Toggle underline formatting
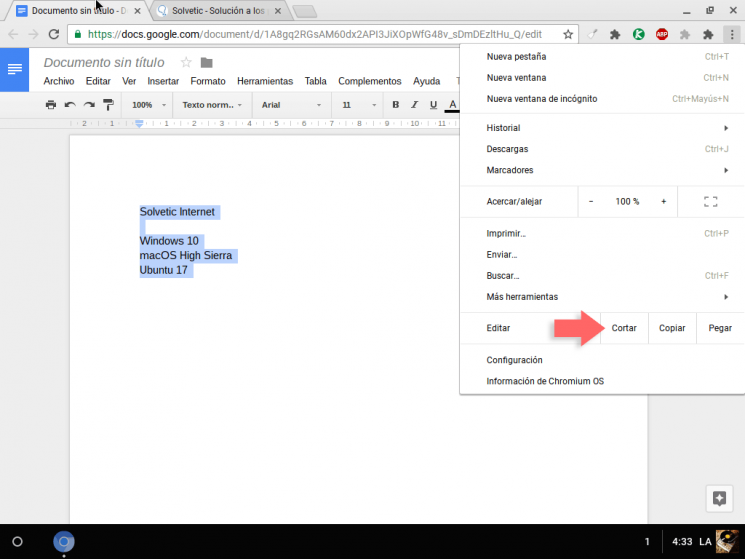The height and width of the screenshot is (559, 745). pos(433,104)
